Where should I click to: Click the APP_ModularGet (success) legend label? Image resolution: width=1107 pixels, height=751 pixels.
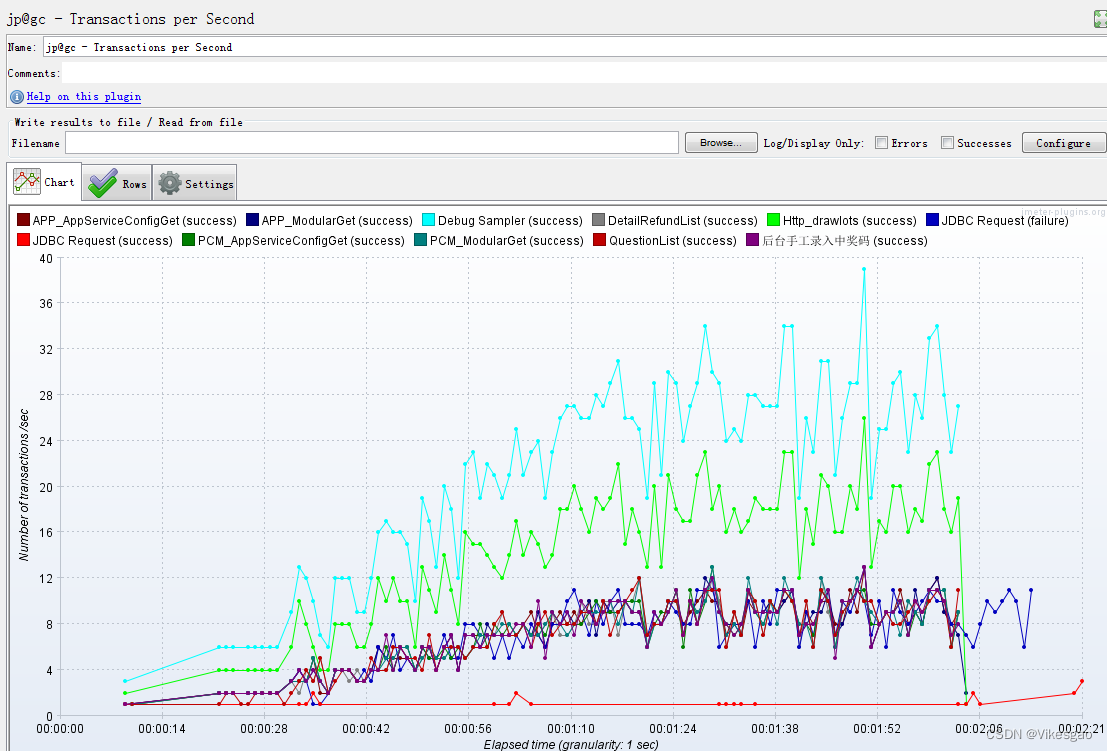(x=337, y=221)
